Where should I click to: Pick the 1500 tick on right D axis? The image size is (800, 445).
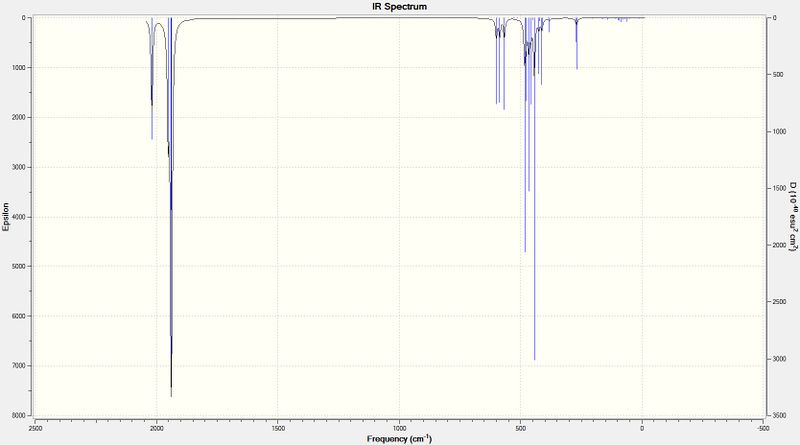coord(779,188)
